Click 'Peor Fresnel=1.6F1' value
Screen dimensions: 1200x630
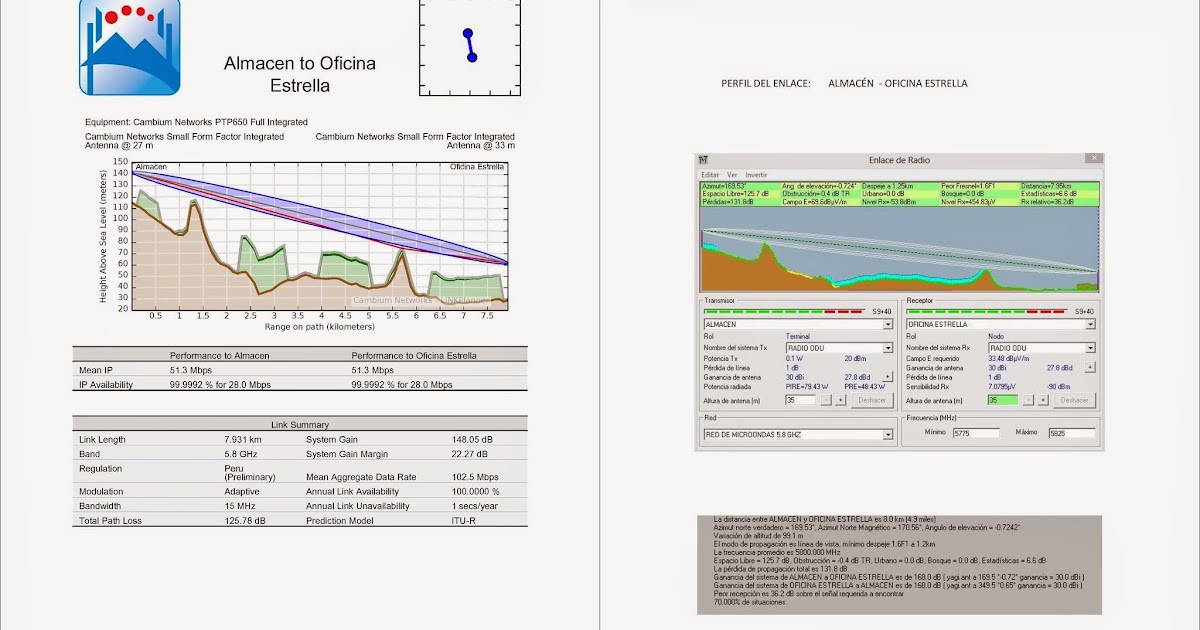point(967,185)
